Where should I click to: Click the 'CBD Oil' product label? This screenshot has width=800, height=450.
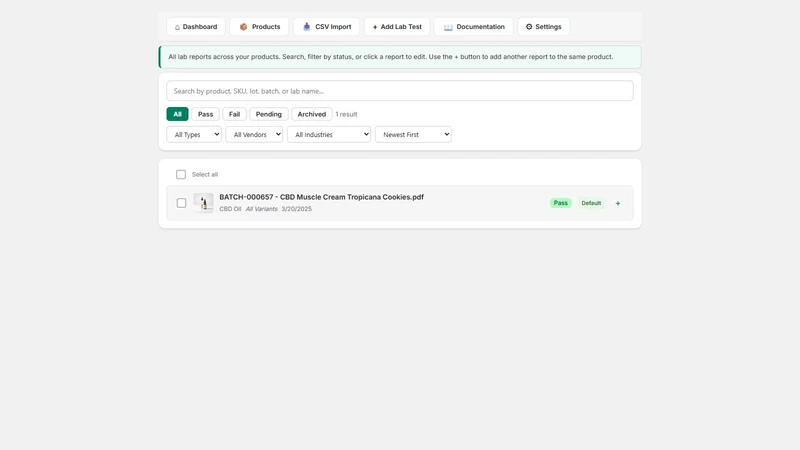point(230,209)
